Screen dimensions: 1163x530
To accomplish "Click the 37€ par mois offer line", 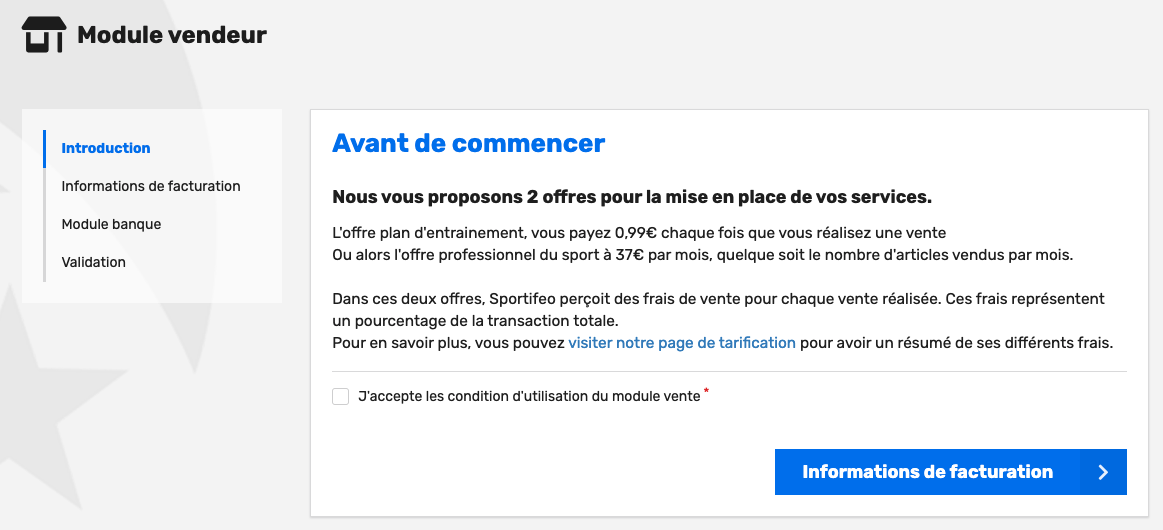I will point(702,256).
